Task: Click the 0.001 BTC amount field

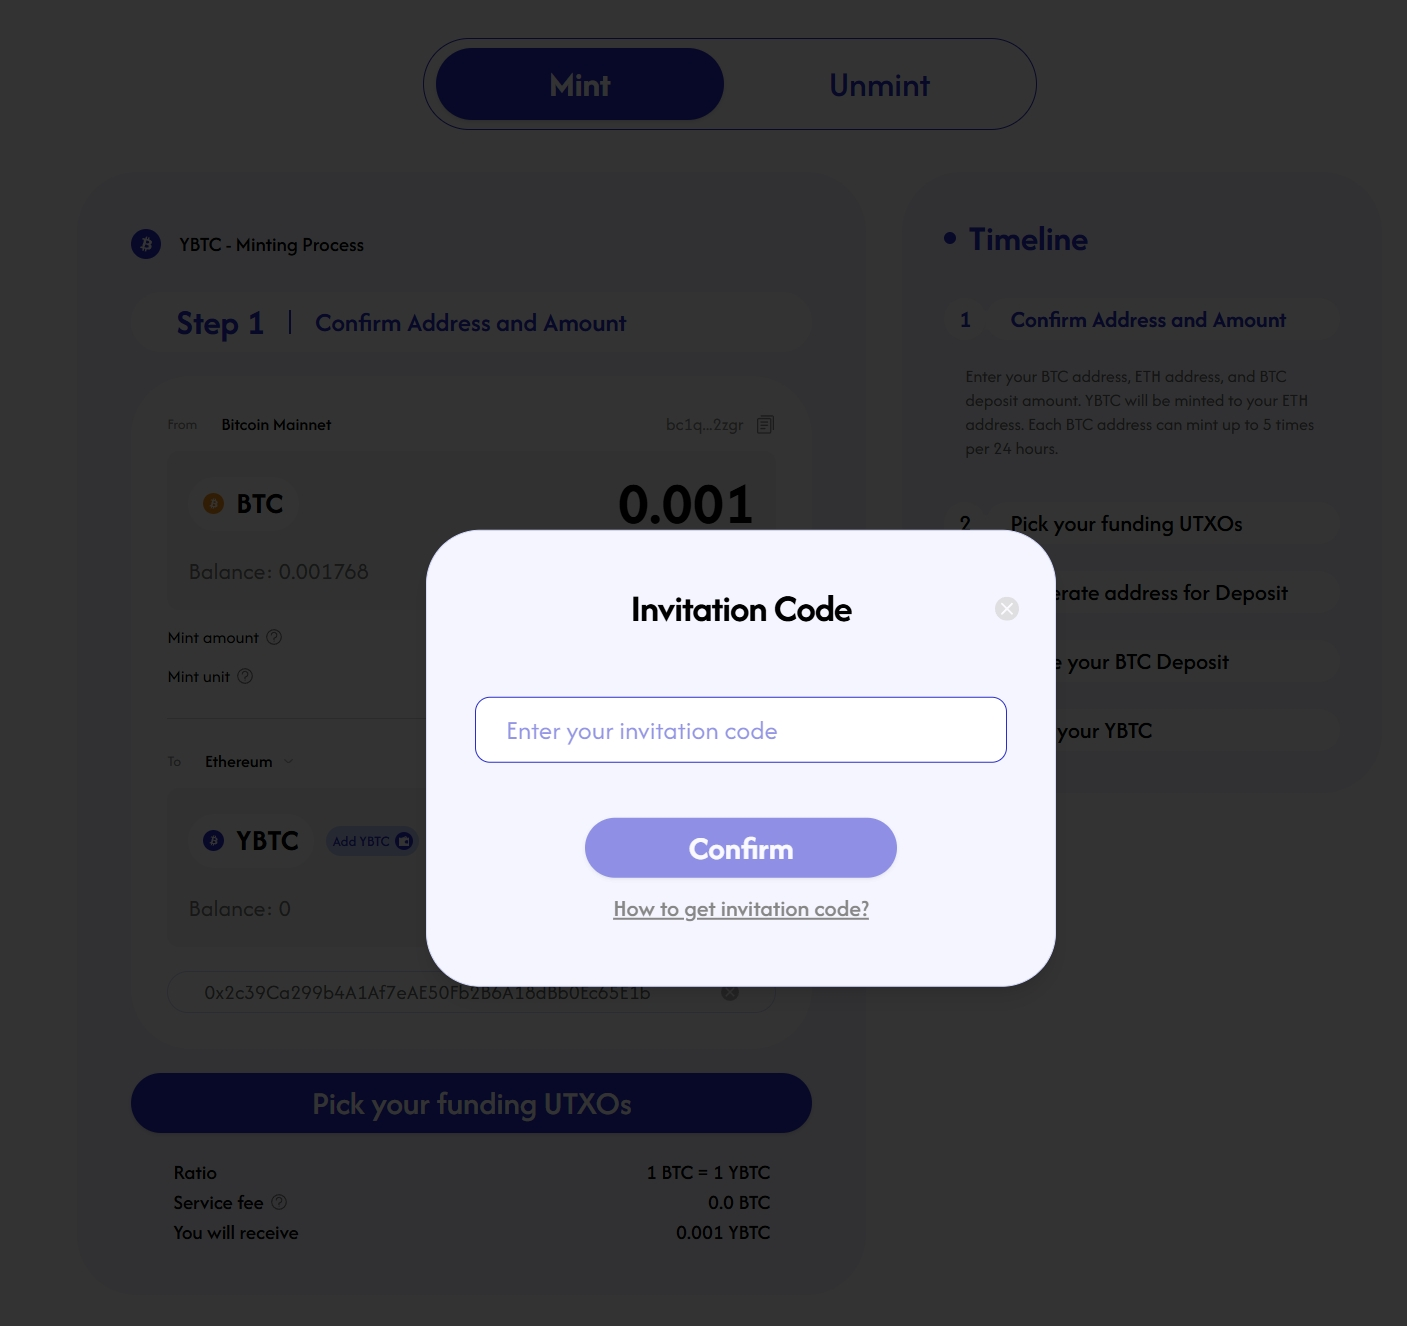Action: click(x=686, y=504)
